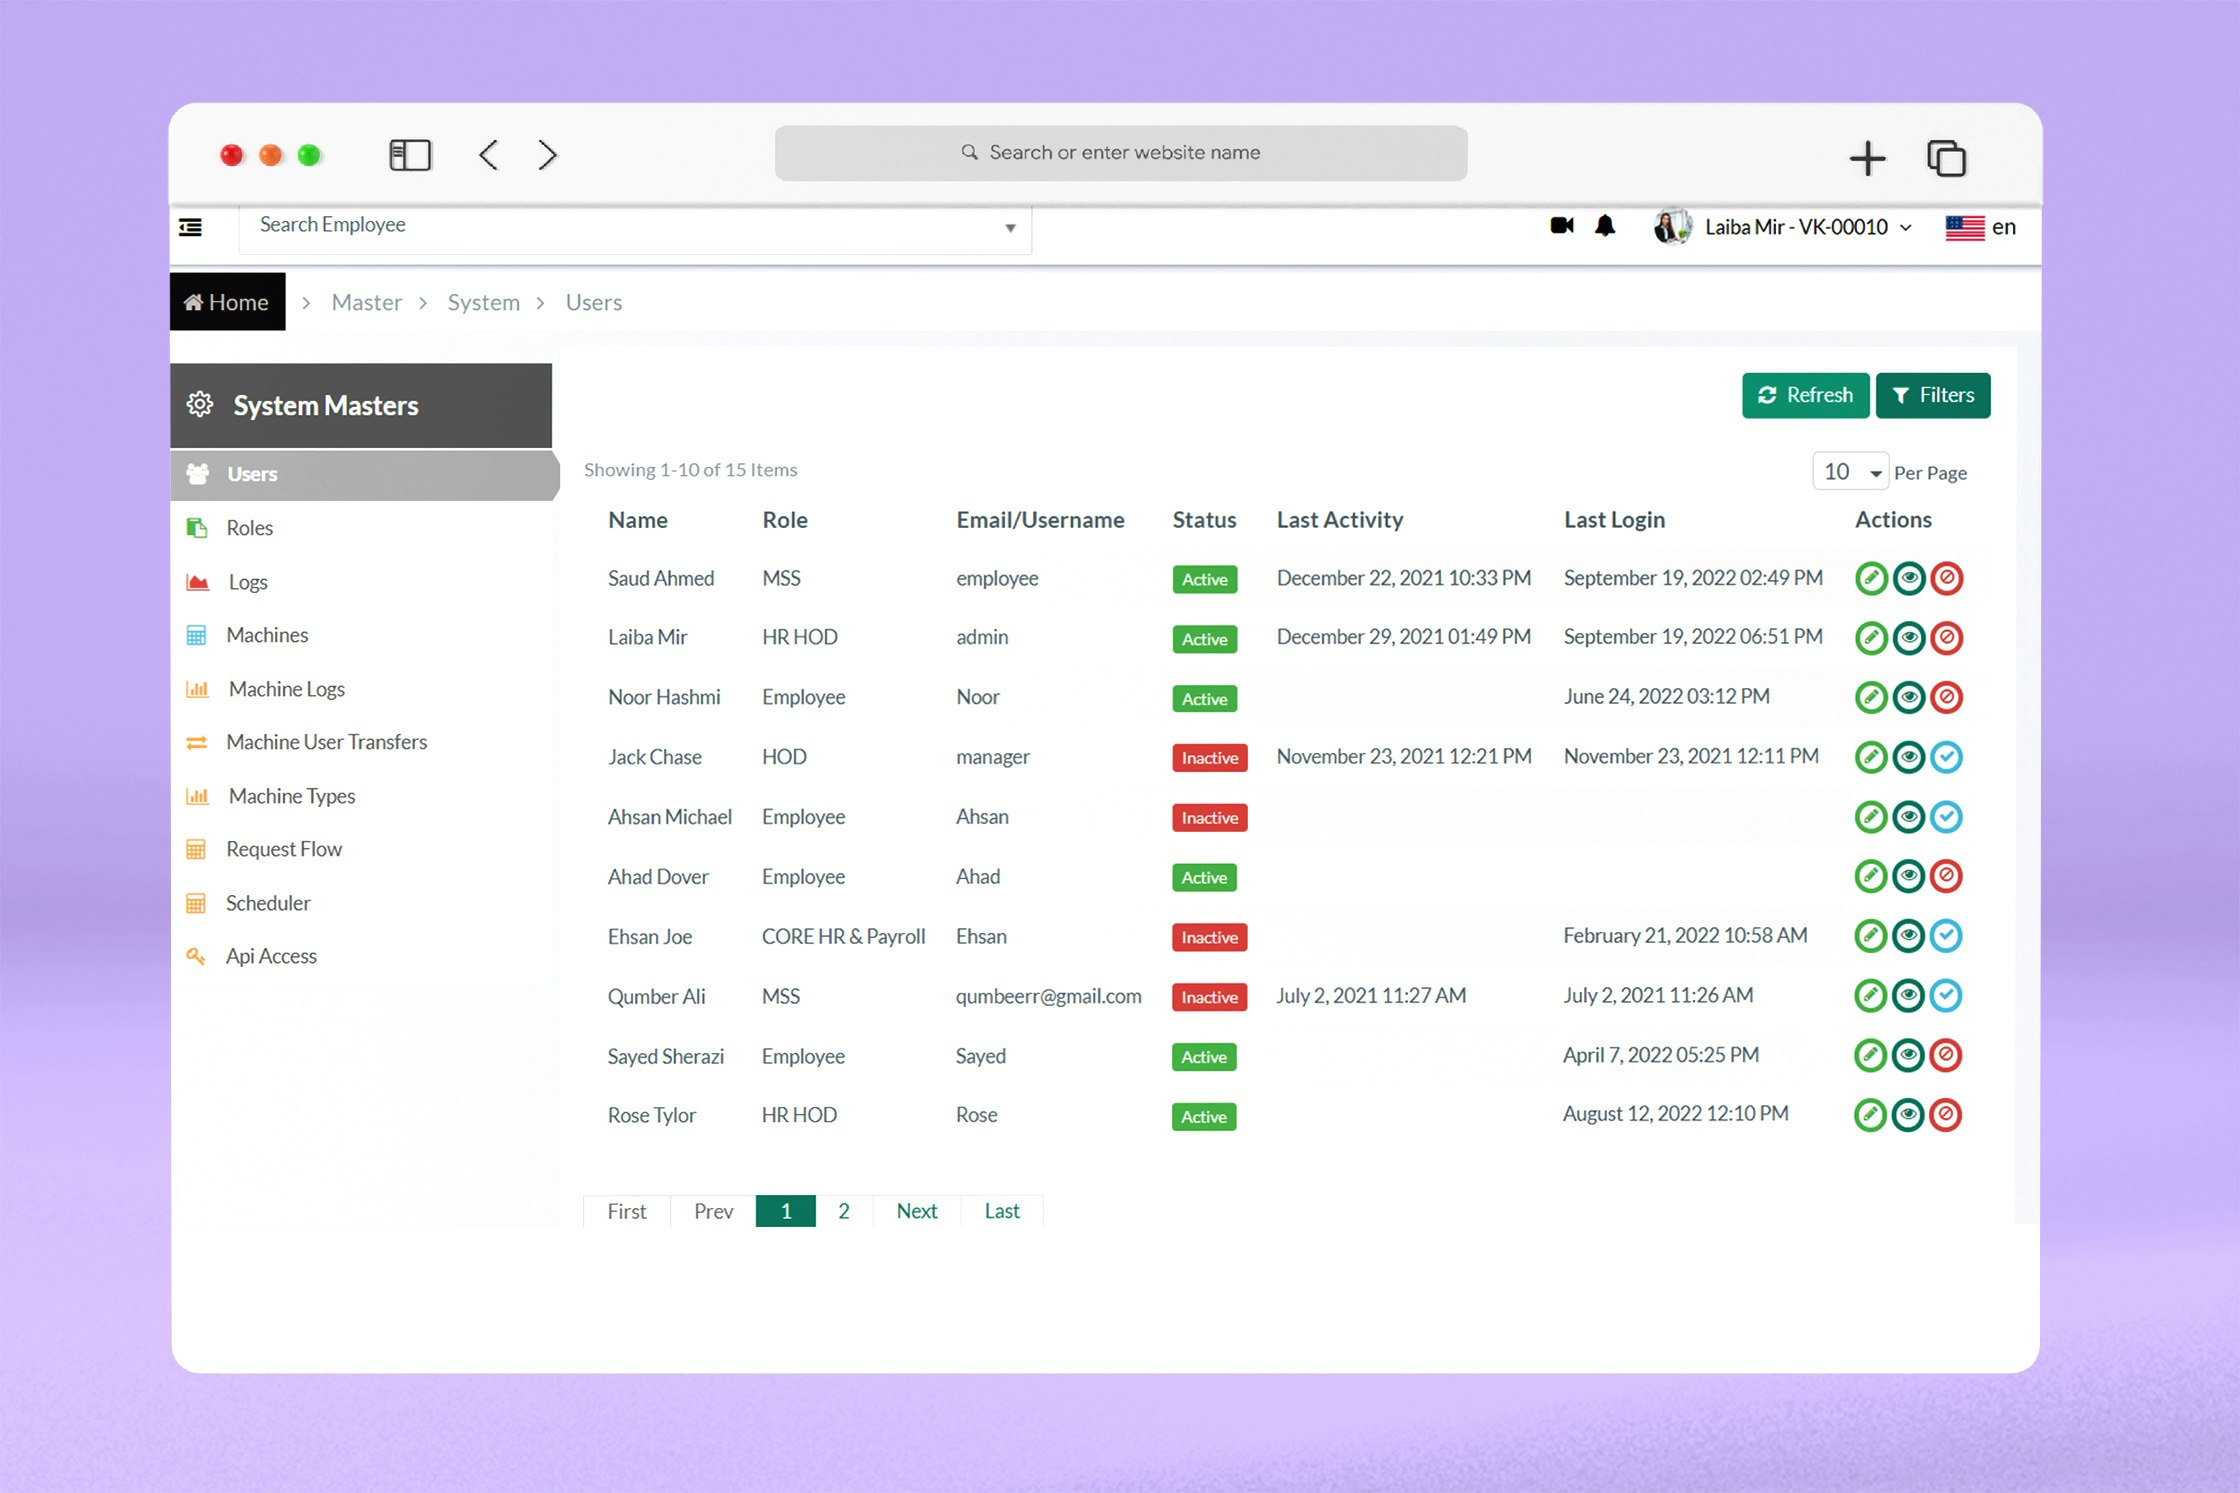
Task: Activate Jack Chase with blue check icon
Action: [x=1947, y=757]
